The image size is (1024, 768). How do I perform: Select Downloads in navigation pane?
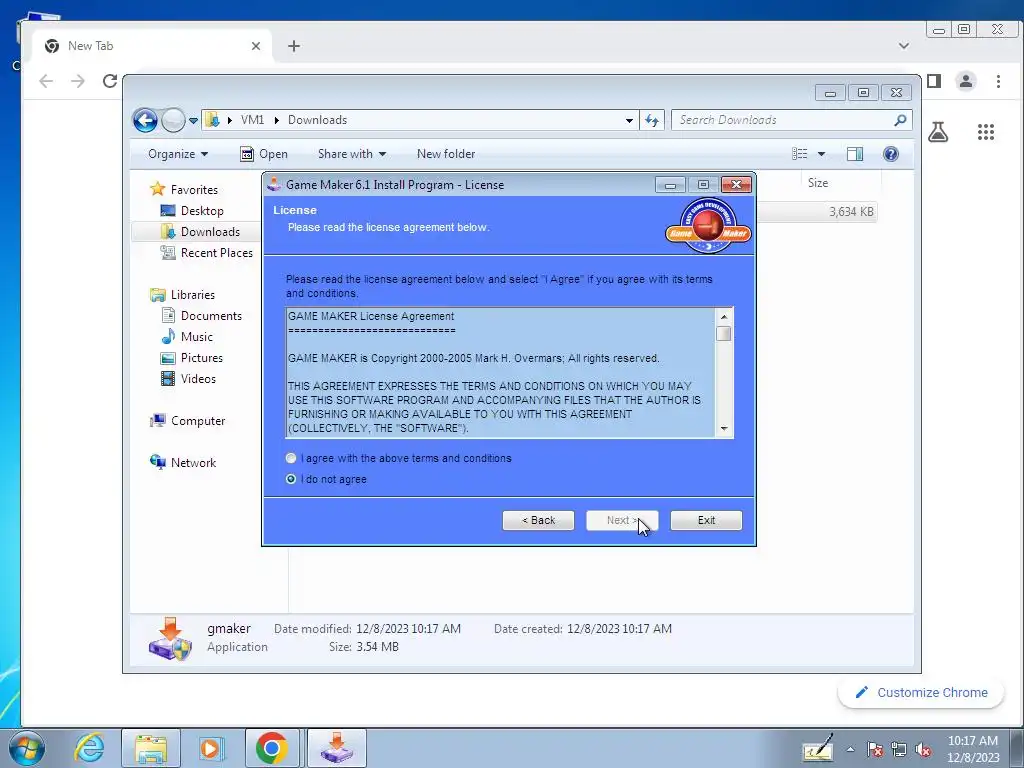pos(210,232)
